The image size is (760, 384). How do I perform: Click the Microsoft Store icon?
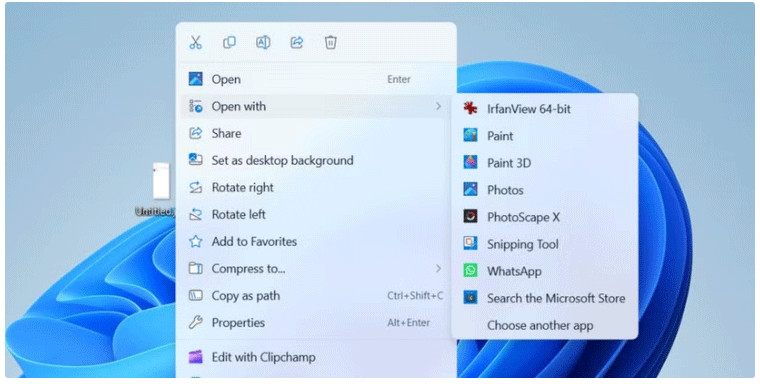(470, 297)
